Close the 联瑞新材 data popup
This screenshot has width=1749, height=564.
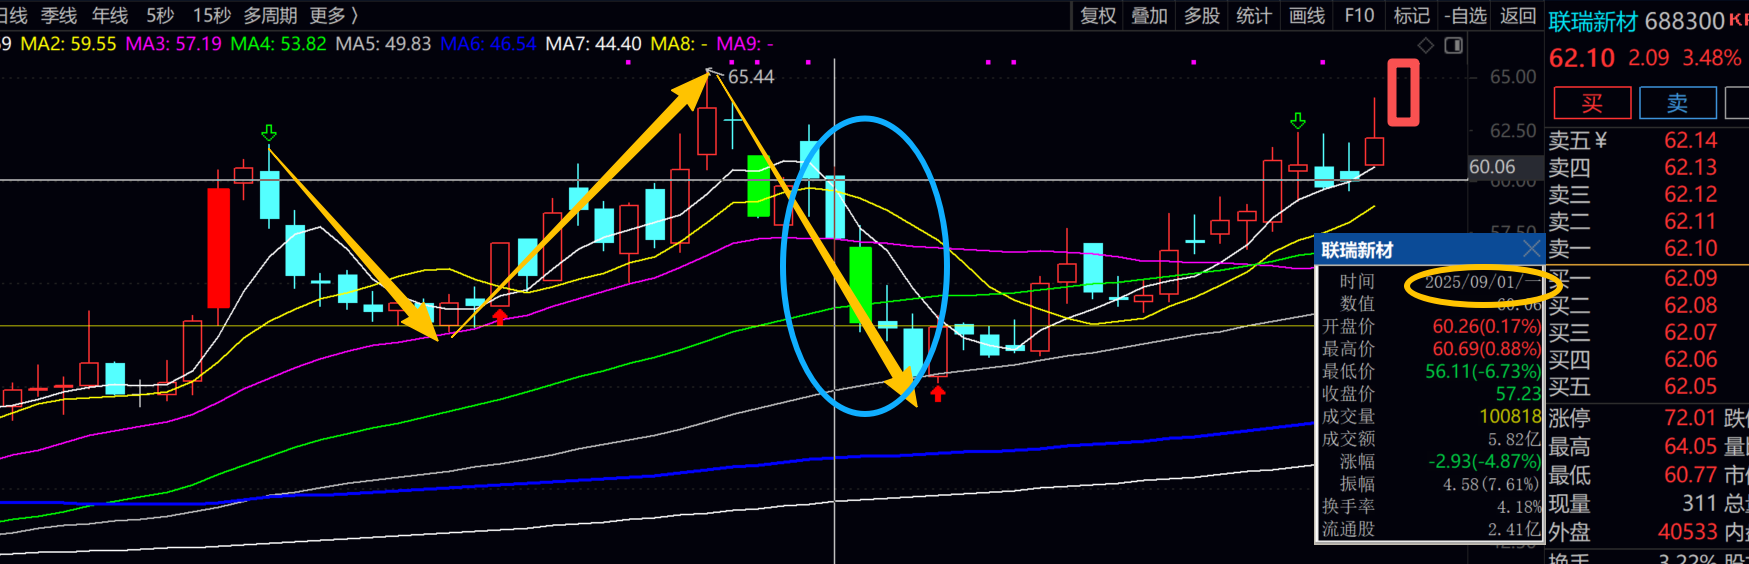coord(1531,249)
